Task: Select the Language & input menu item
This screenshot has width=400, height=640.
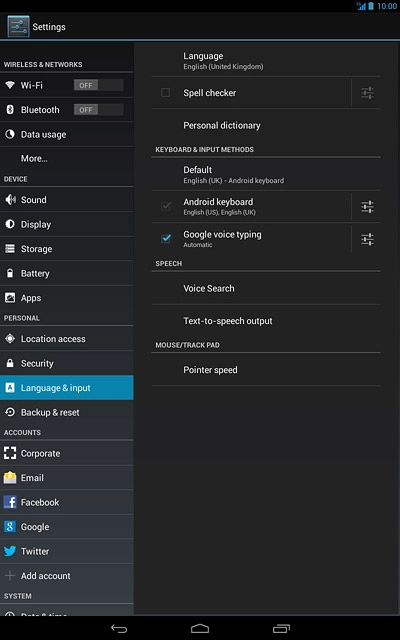Action: click(x=67, y=387)
